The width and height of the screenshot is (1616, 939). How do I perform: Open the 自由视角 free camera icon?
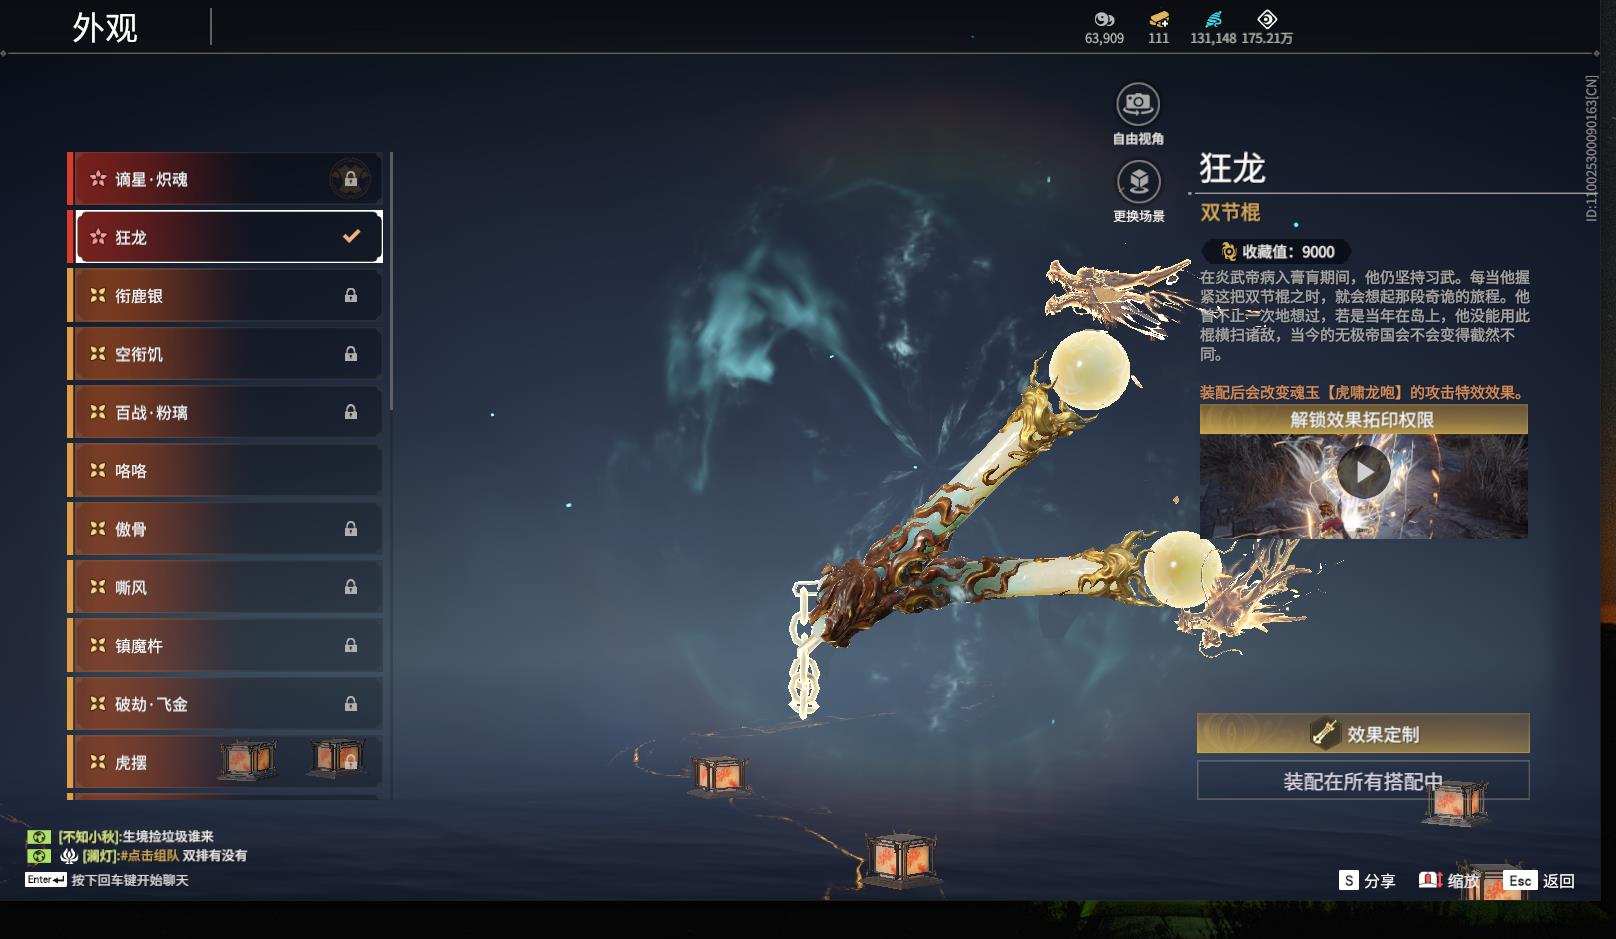tap(1138, 103)
